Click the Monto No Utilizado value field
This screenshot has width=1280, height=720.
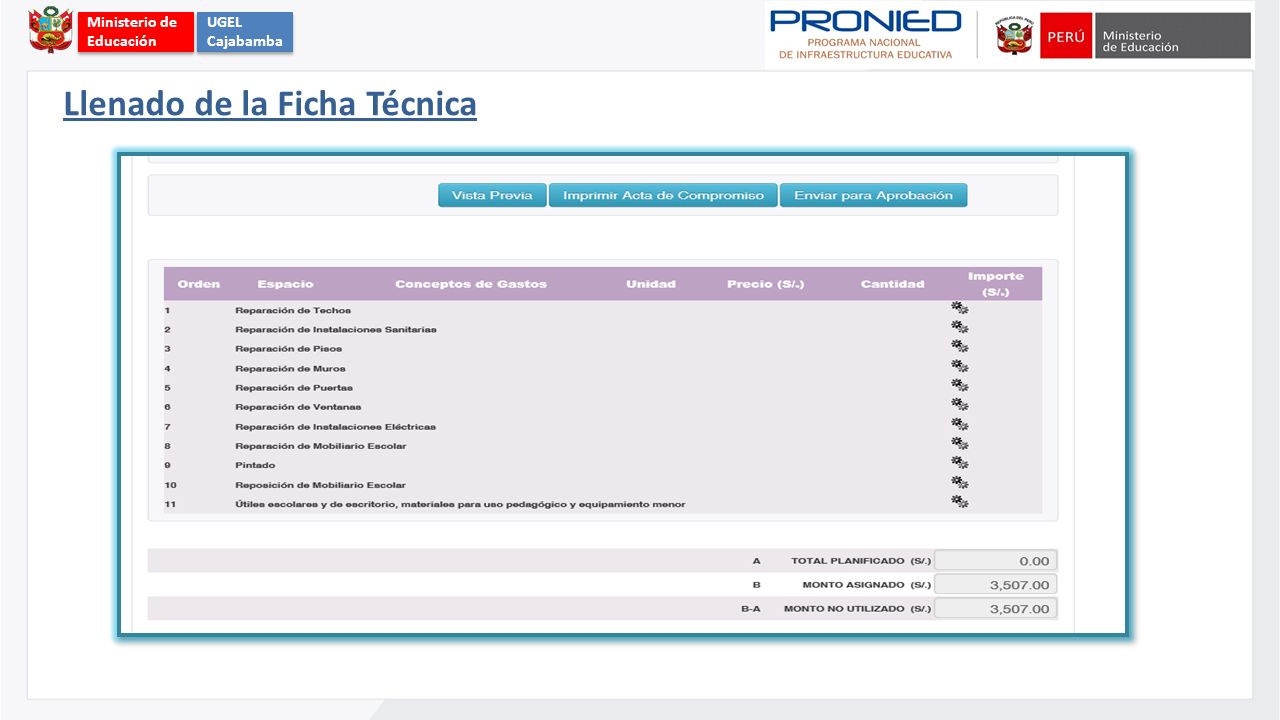click(x=996, y=609)
